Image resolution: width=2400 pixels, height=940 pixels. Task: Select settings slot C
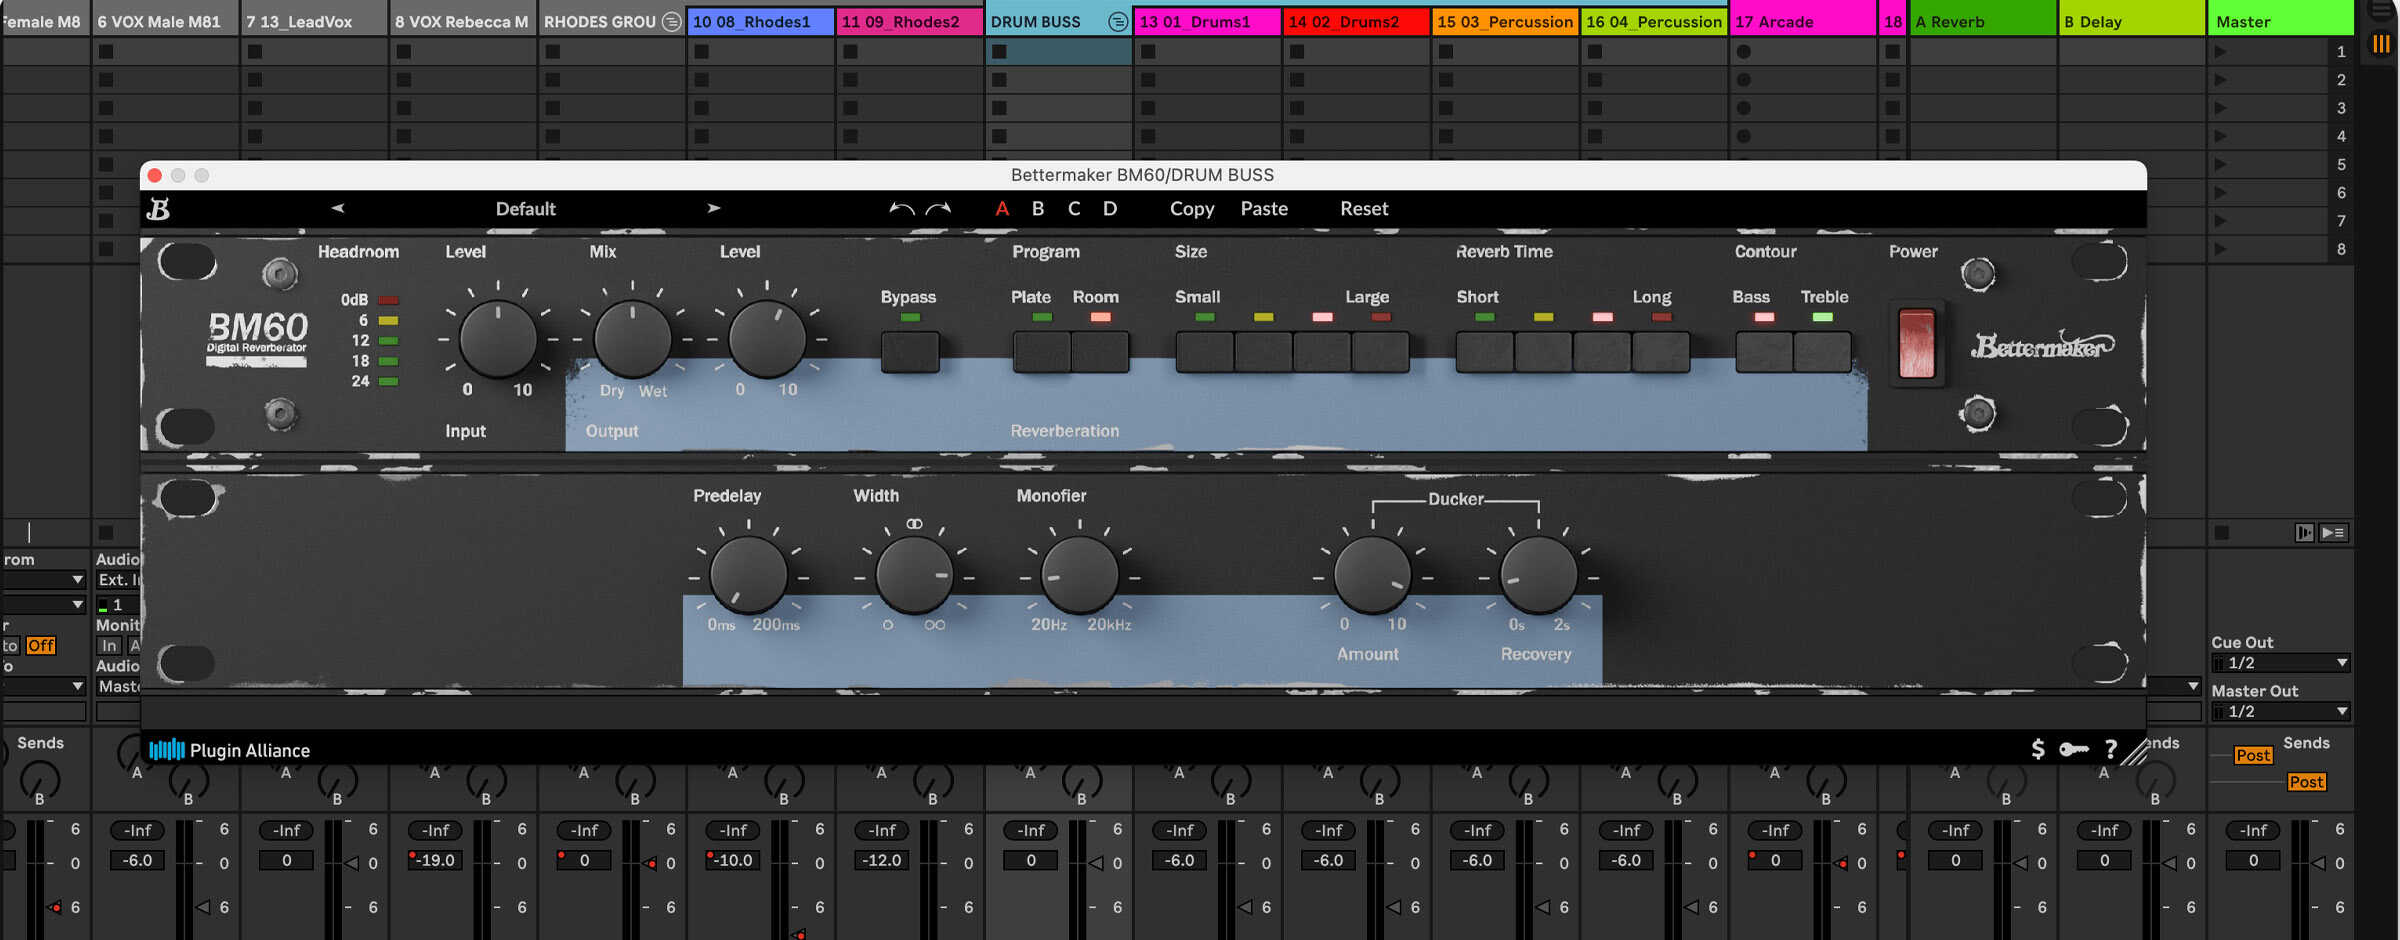pos(1074,208)
